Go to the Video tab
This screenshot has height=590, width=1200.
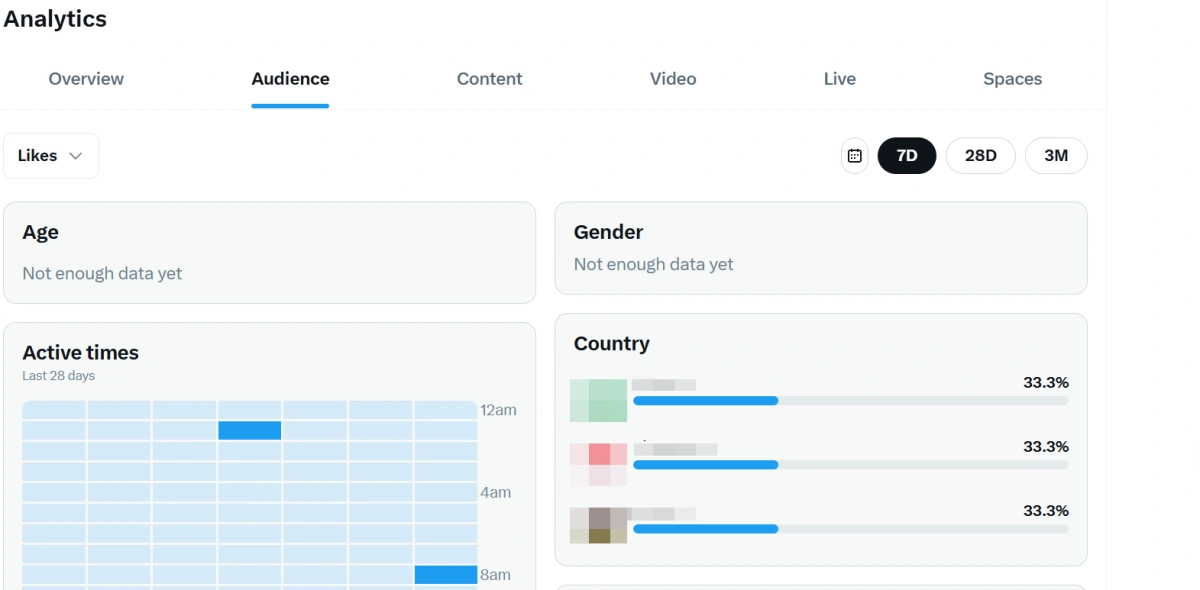click(673, 79)
